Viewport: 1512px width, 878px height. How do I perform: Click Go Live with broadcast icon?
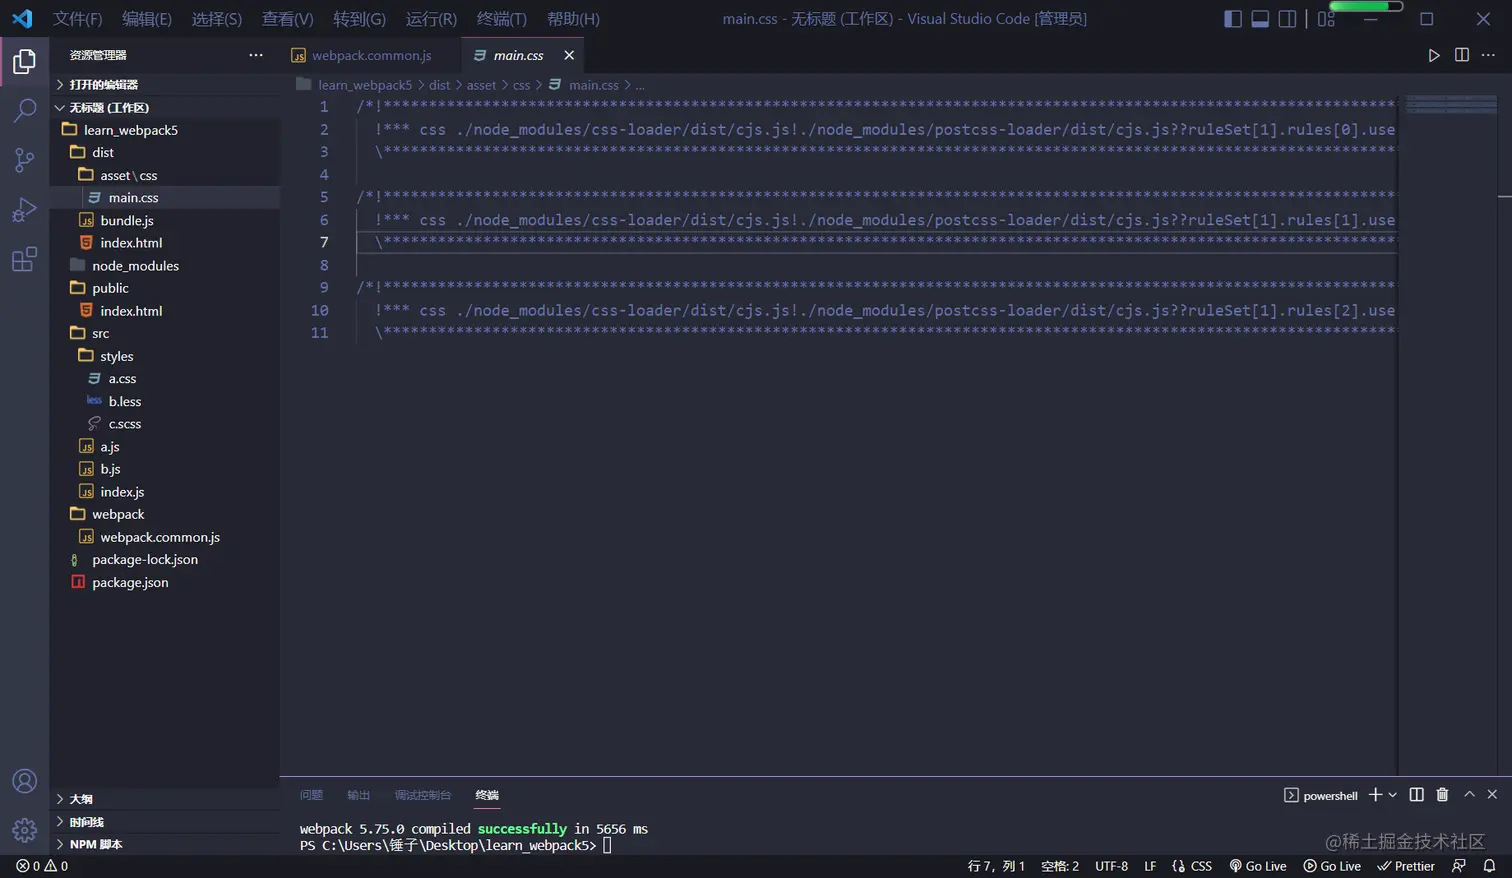[1258, 866]
